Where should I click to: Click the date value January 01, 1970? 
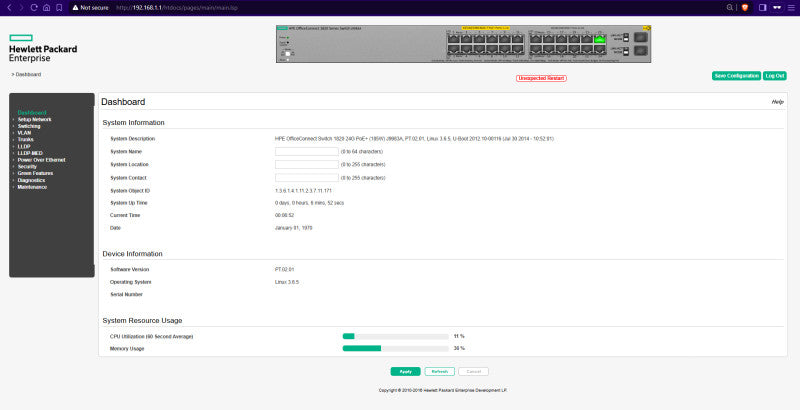click(293, 228)
